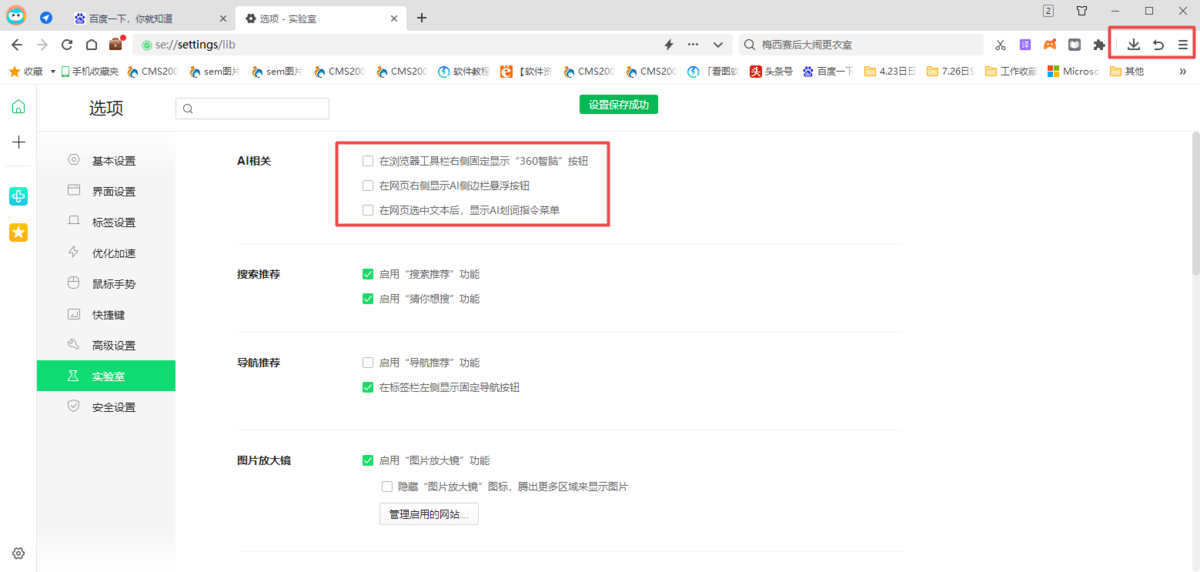Reload the page with the refresh icon
The height and width of the screenshot is (572, 1200).
pyautogui.click(x=67, y=45)
